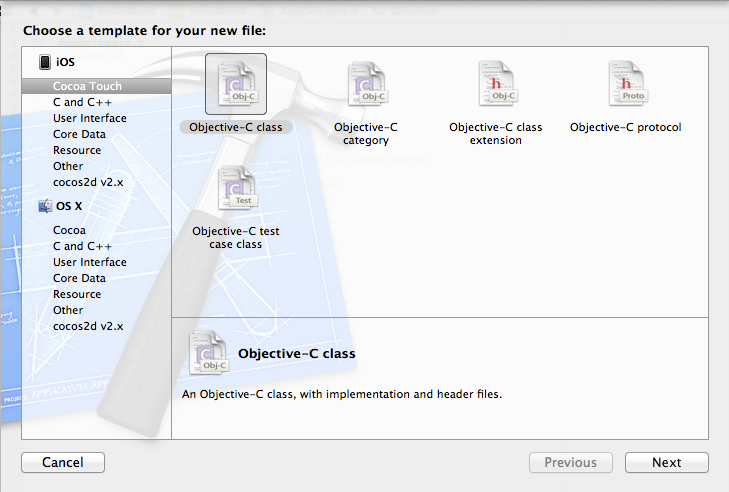Viewport: 729px width, 492px height.
Task: Choose User Interface under OS X
Action: (90, 262)
